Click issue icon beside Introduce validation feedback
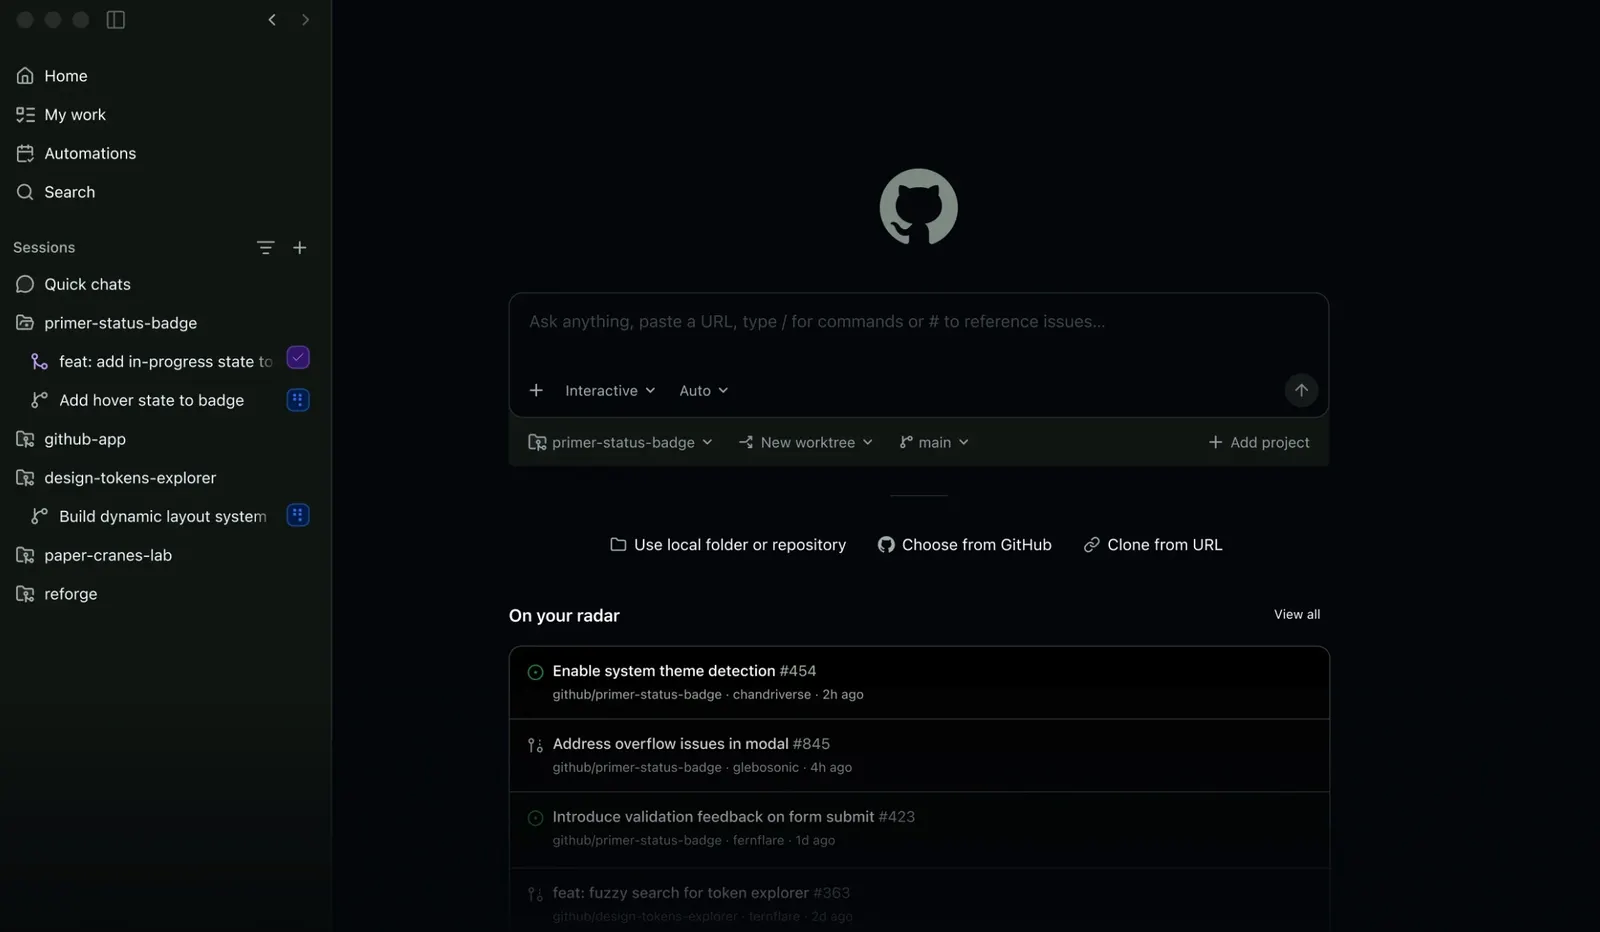The height and width of the screenshot is (932, 1600). (535, 818)
